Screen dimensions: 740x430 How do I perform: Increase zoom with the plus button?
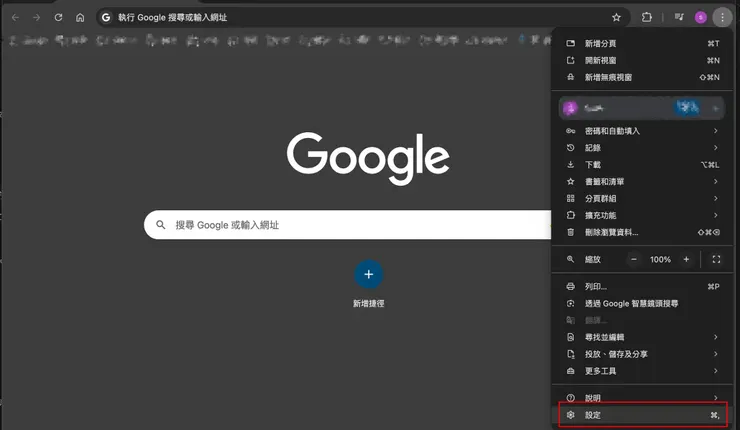tap(686, 259)
